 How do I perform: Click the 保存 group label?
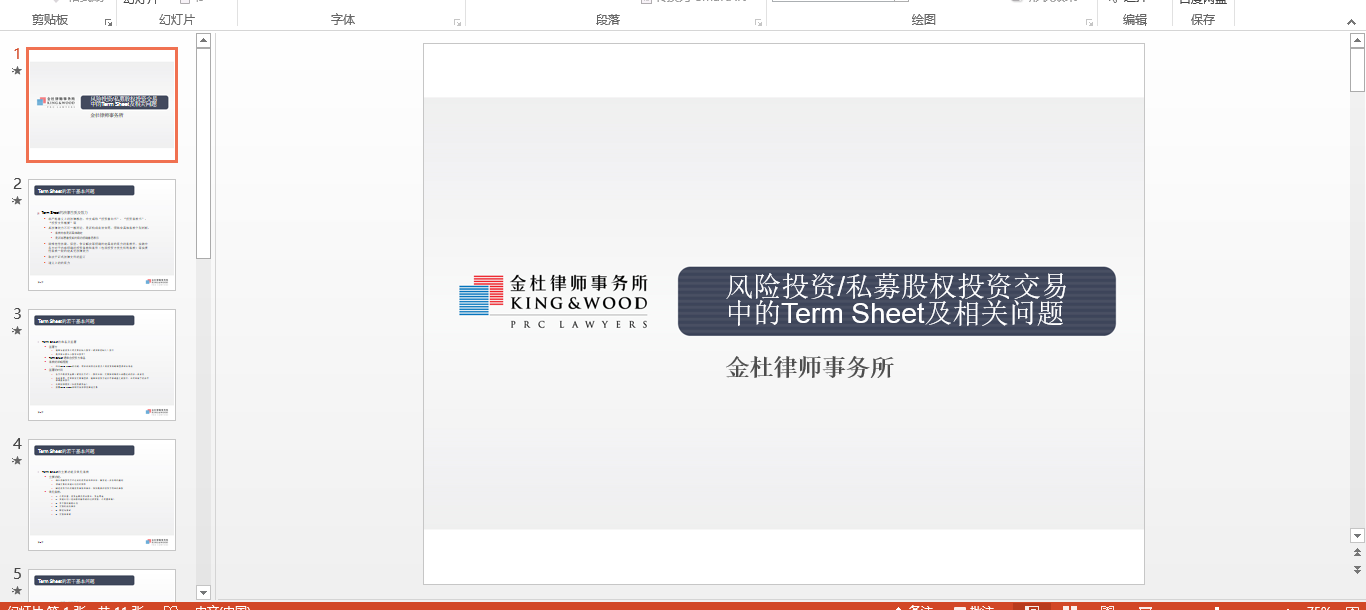point(1203,20)
